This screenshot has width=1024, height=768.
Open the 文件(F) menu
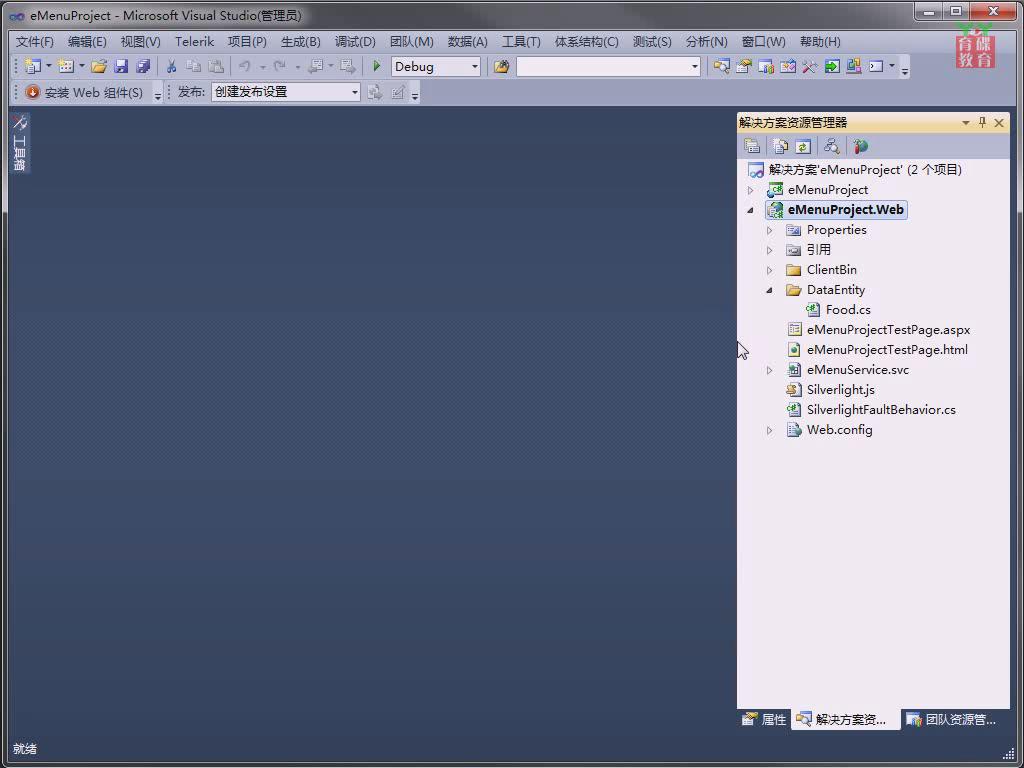click(35, 42)
